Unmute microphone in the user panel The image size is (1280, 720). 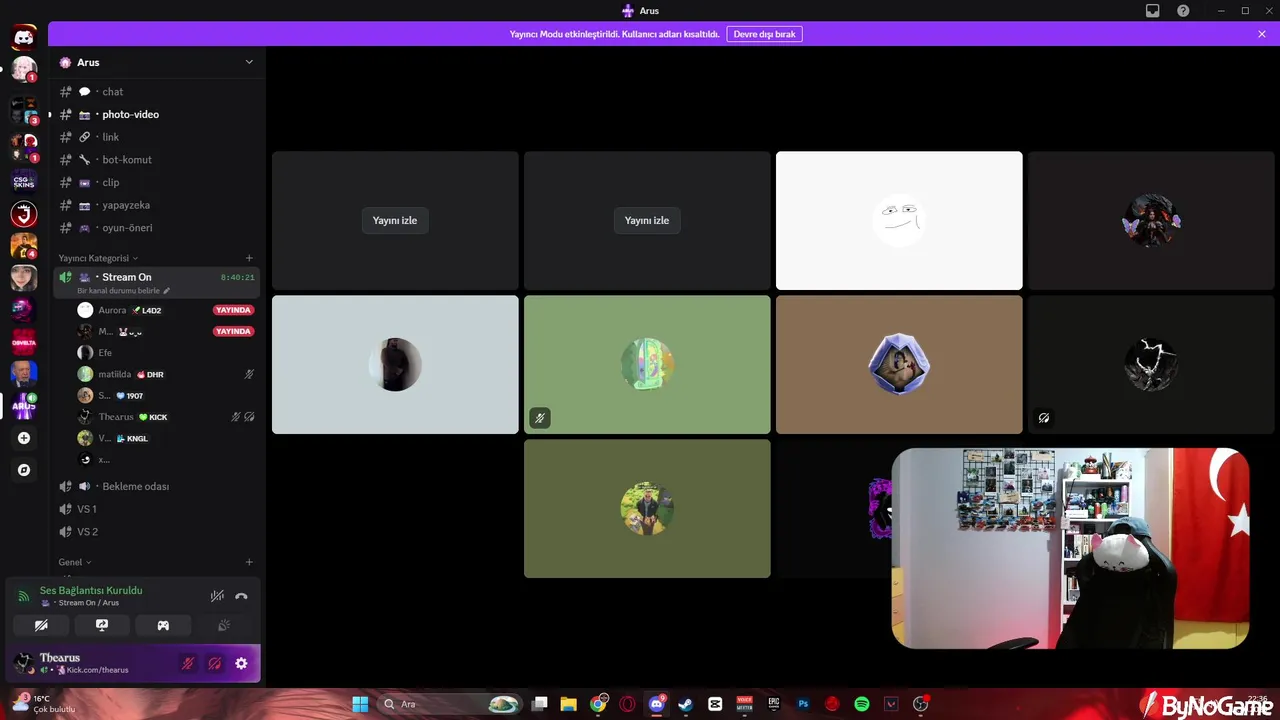click(187, 663)
